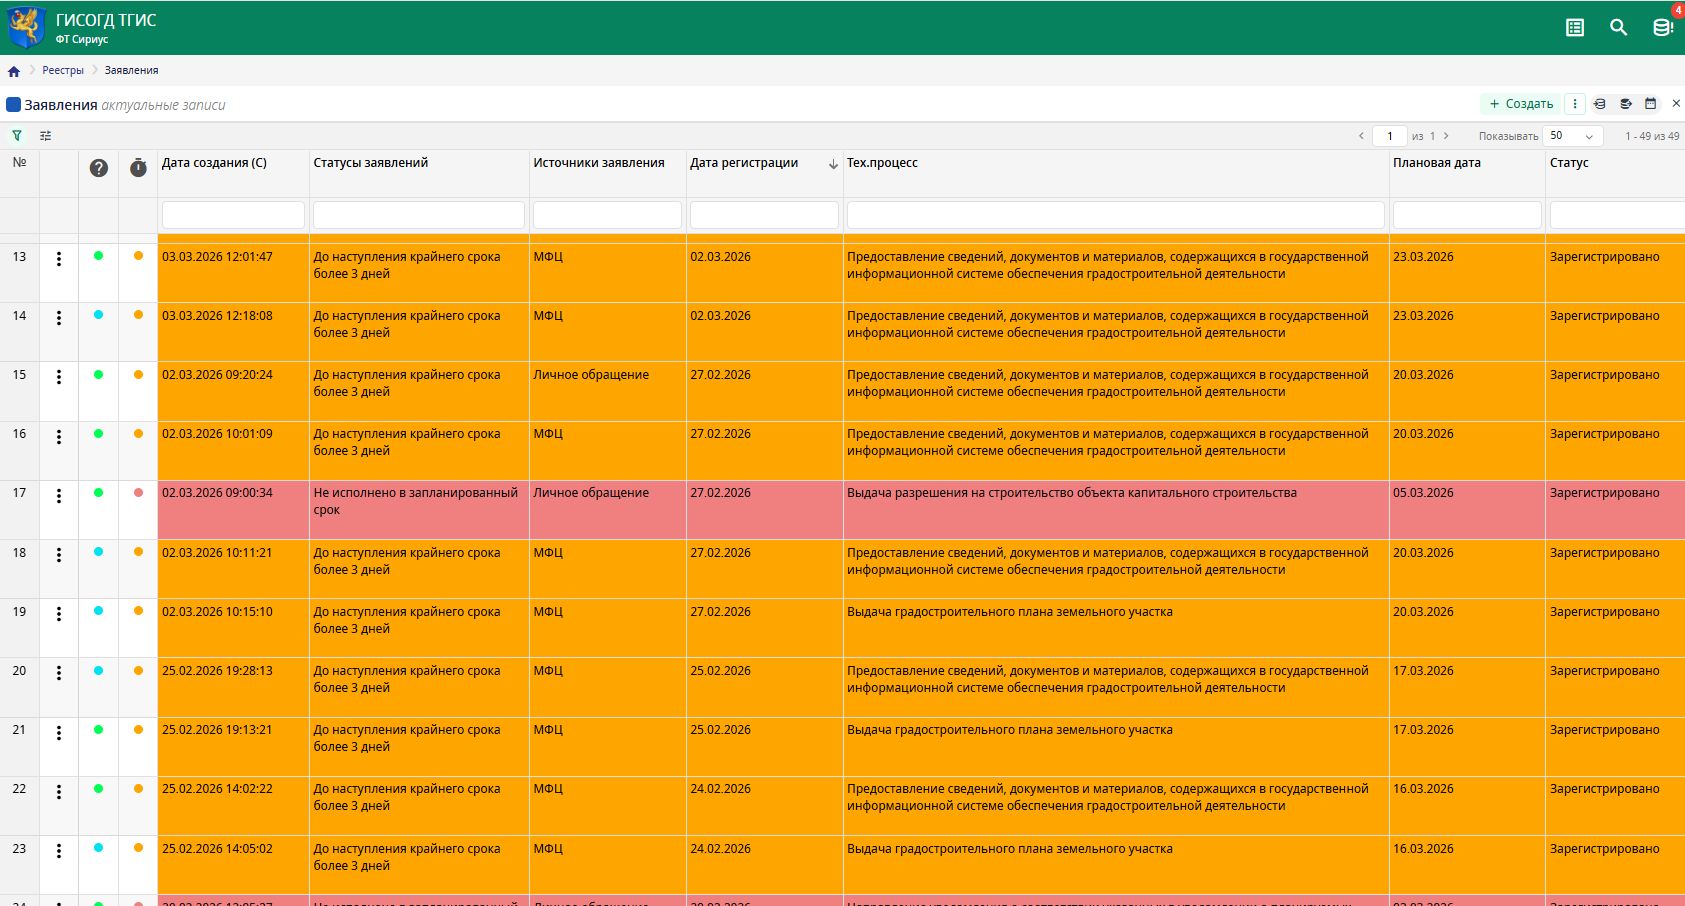
Task: Go to Реестры breadcrumb
Action: tap(63, 71)
